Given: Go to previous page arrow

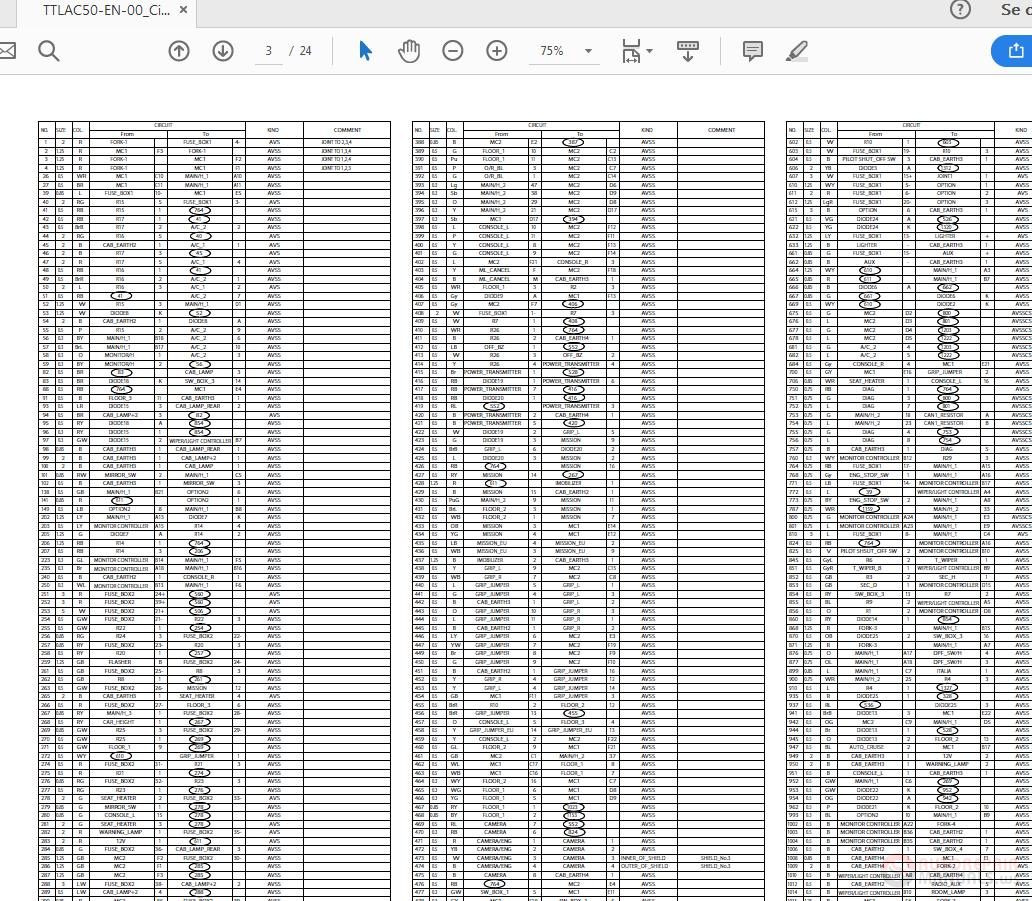Looking at the screenshot, I should [x=179, y=51].
